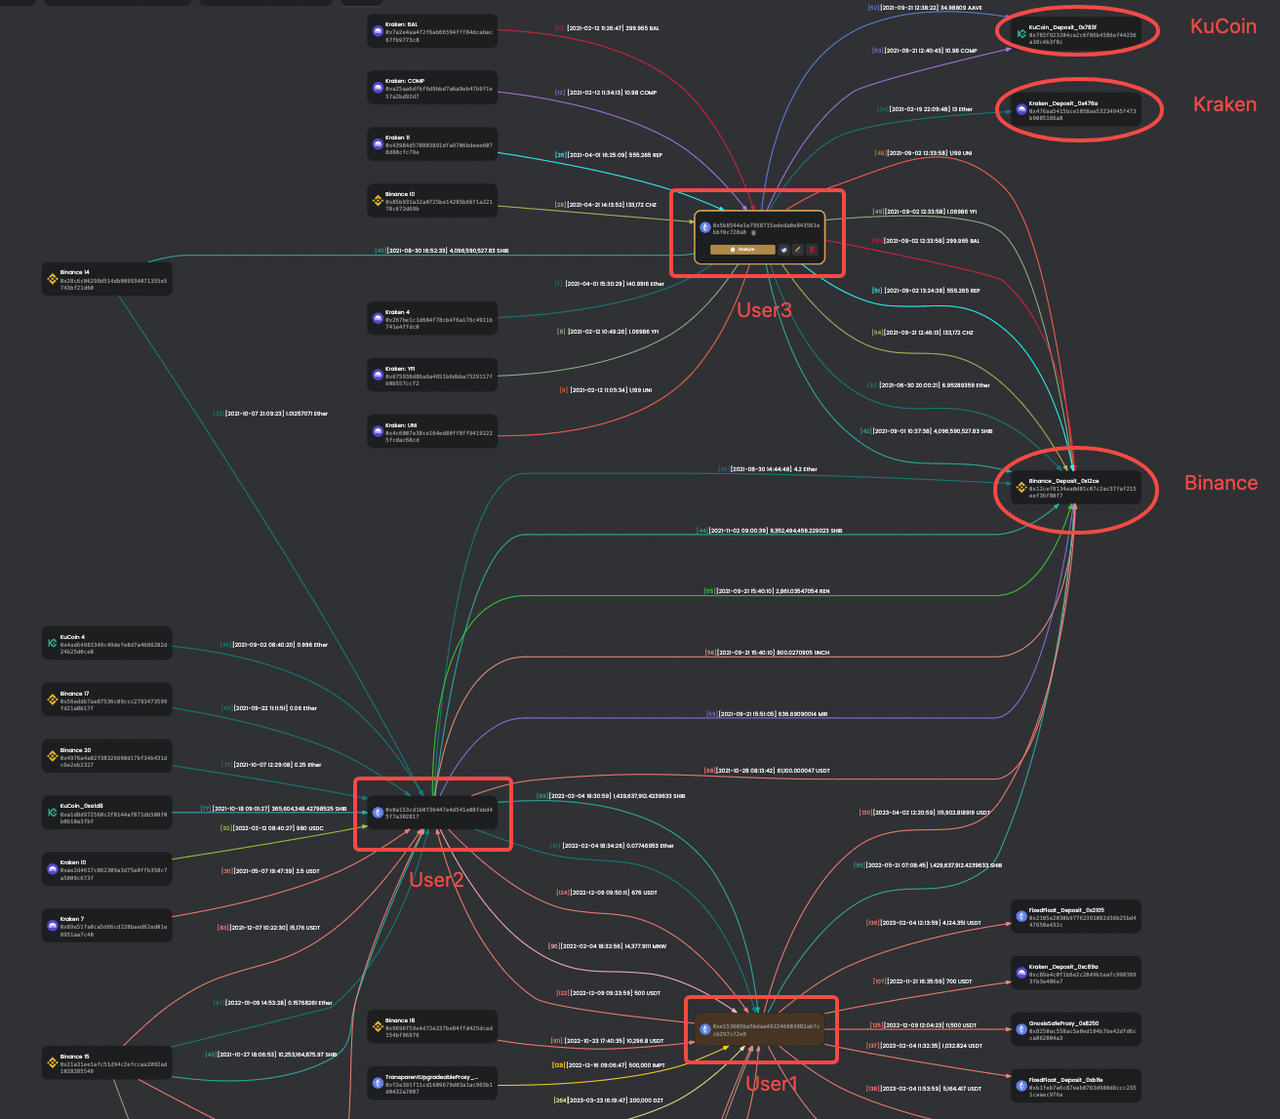Click the Kraken logo on Kraken: BAL node
The width and height of the screenshot is (1280, 1119).
coord(377,32)
